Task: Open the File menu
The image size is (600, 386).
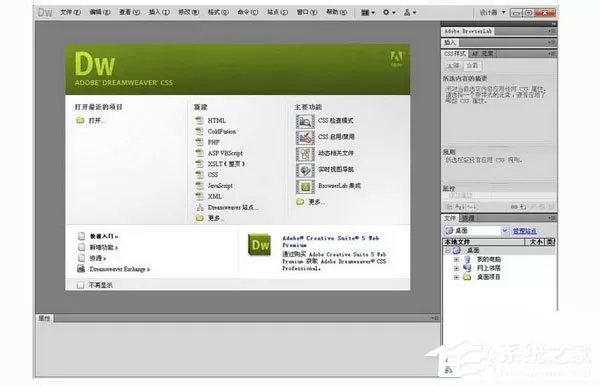Action: pyautogui.click(x=70, y=12)
